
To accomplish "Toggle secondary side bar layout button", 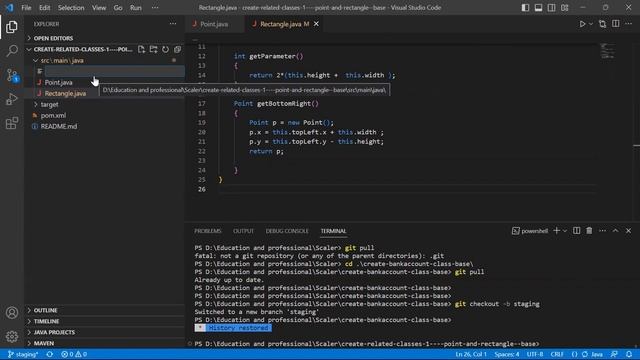I will (551, 8).
